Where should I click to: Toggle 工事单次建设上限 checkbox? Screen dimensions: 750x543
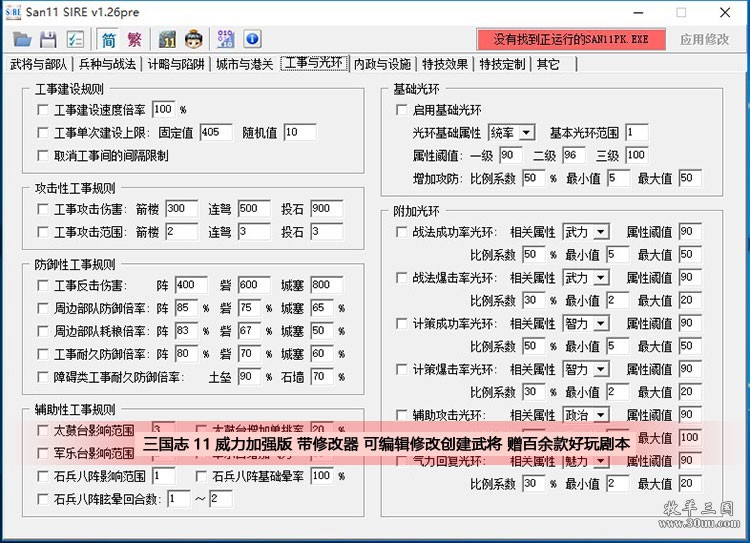43,133
